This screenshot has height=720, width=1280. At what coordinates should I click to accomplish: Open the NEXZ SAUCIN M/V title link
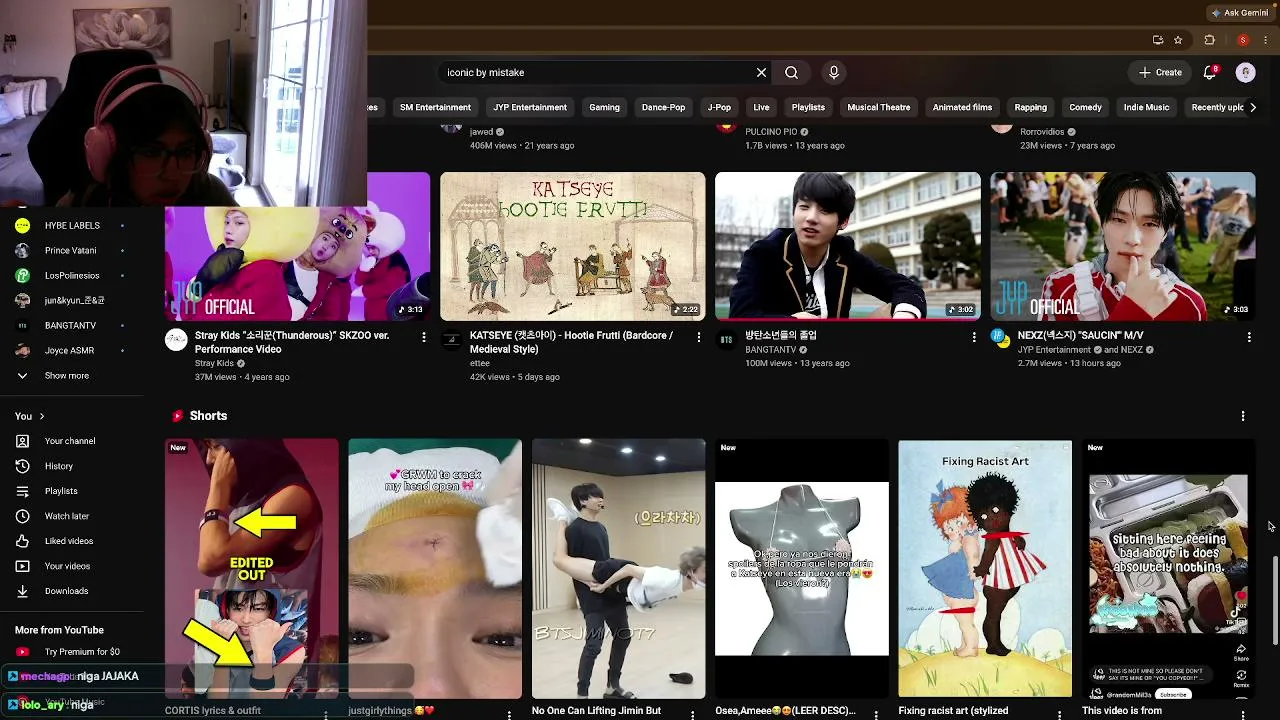tap(1080, 335)
